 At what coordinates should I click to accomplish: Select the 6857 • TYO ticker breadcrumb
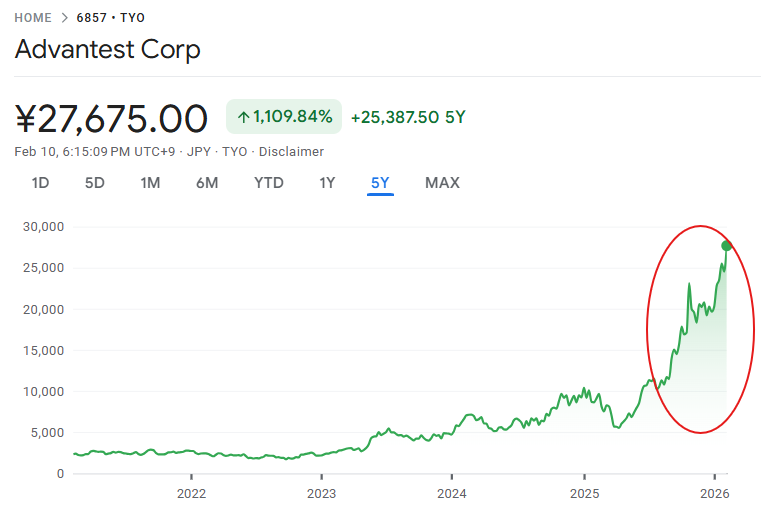click(109, 17)
